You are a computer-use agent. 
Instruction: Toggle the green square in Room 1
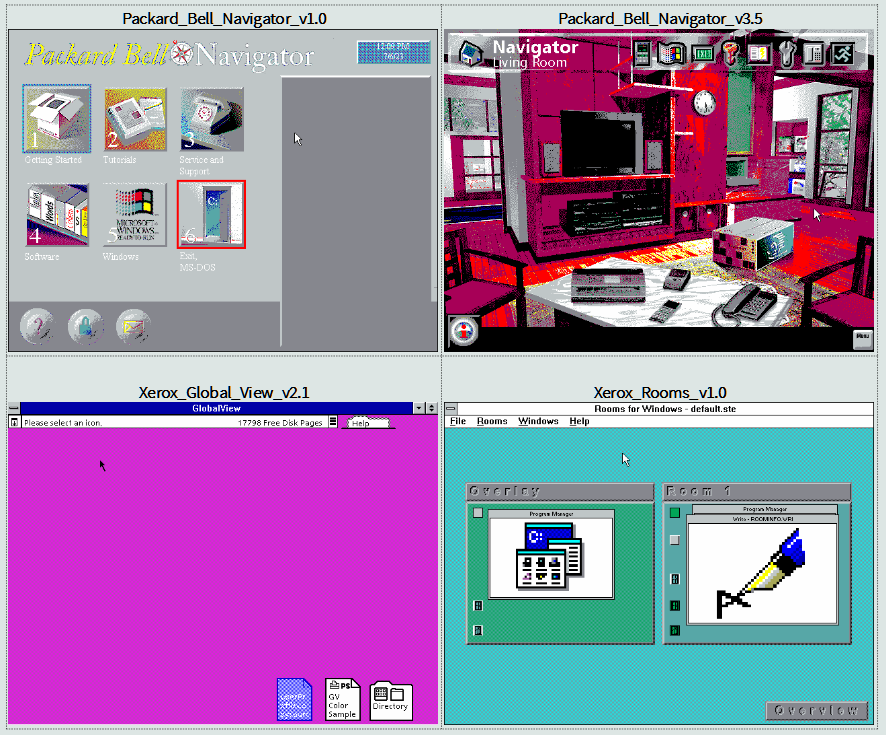click(675, 513)
